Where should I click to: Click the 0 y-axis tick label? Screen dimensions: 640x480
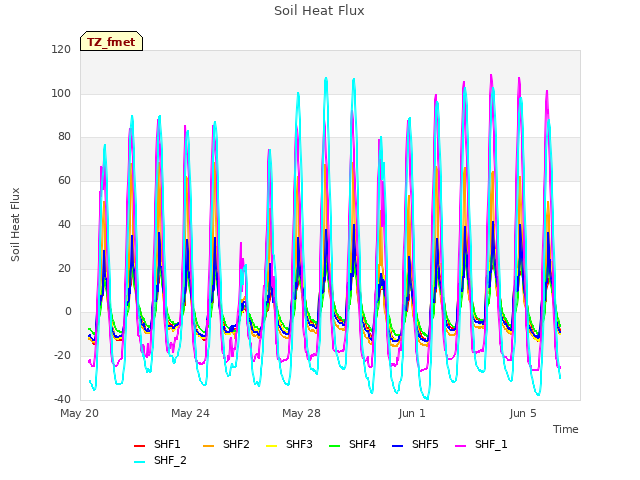pos(68,312)
